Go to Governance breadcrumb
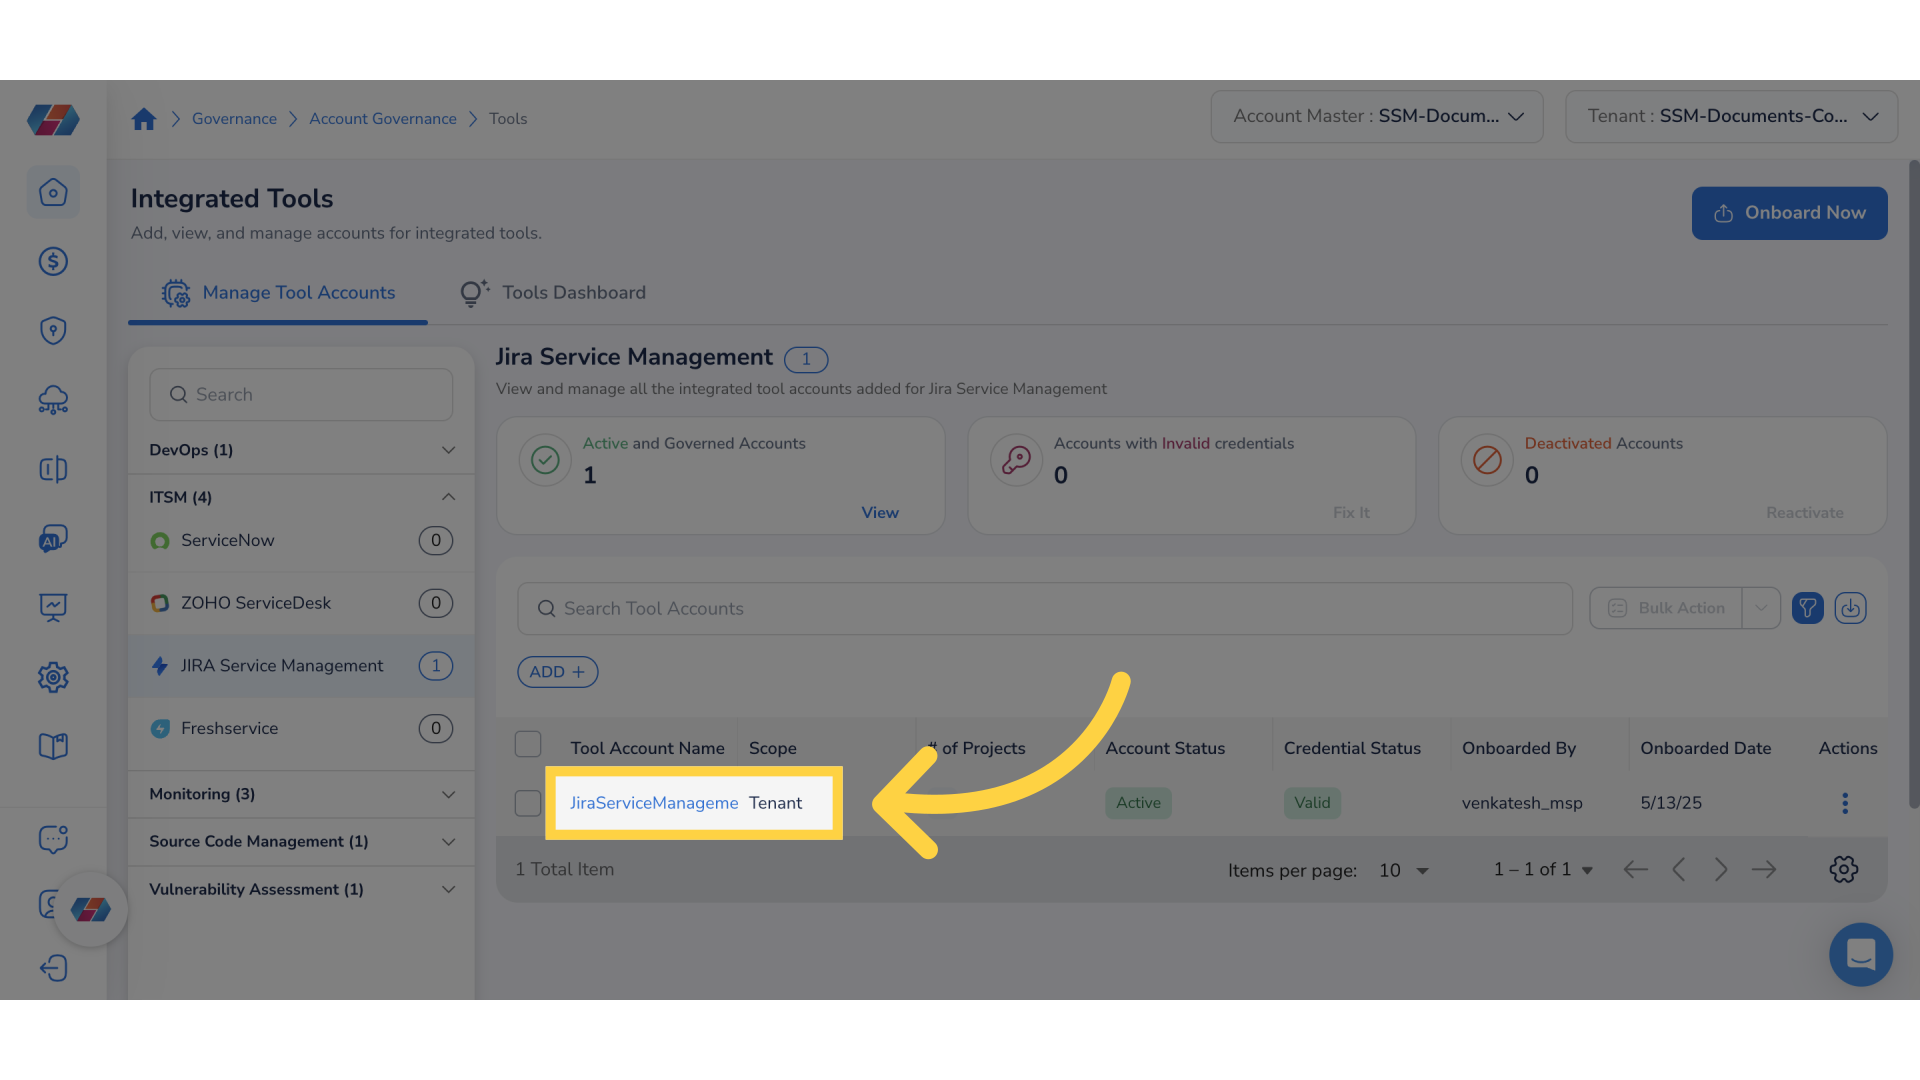 pos(234,119)
